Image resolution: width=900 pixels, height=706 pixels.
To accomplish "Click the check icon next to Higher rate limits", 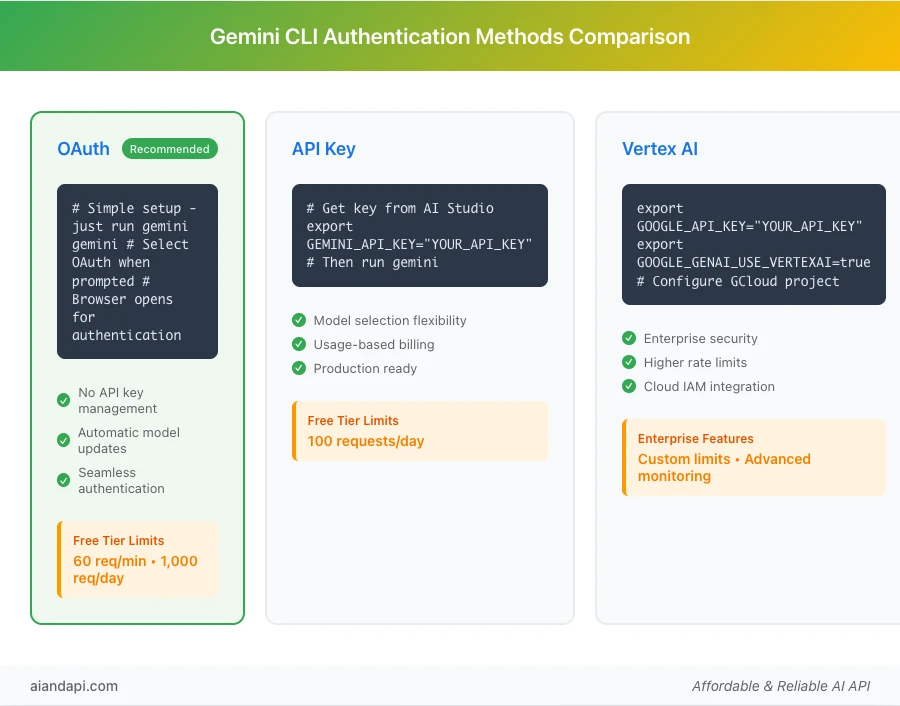I will coord(629,362).
